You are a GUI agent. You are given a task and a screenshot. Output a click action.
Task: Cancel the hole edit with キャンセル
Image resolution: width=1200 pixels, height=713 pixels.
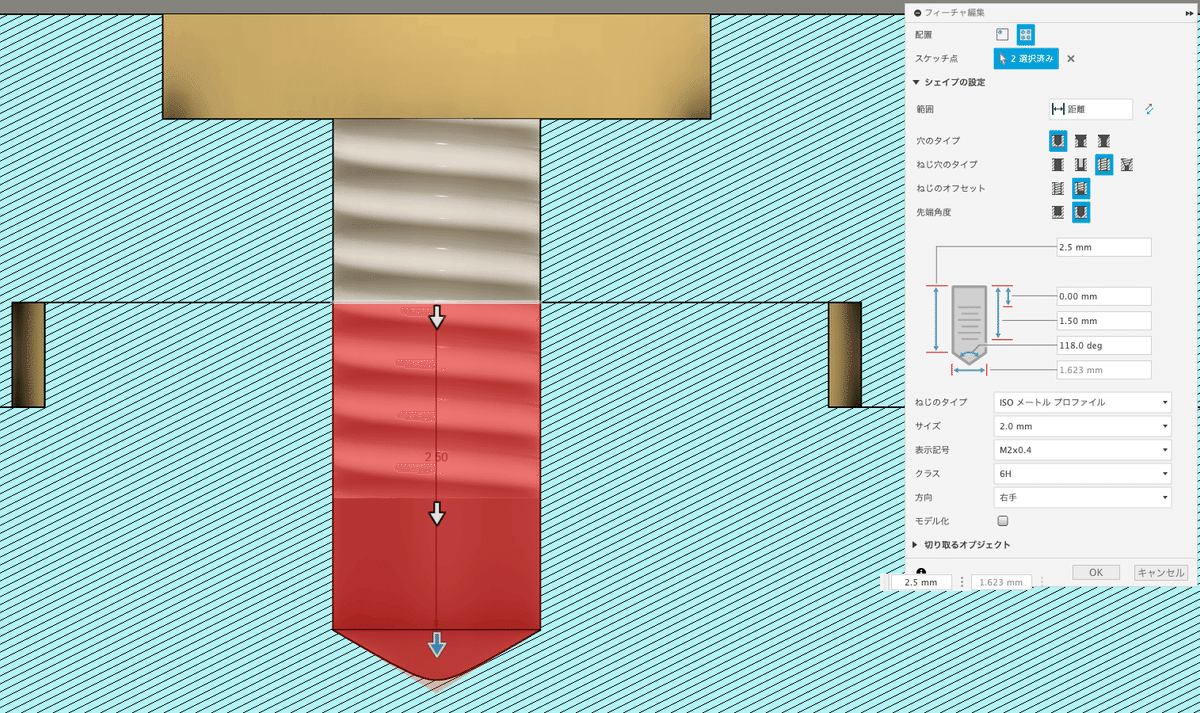click(1161, 573)
